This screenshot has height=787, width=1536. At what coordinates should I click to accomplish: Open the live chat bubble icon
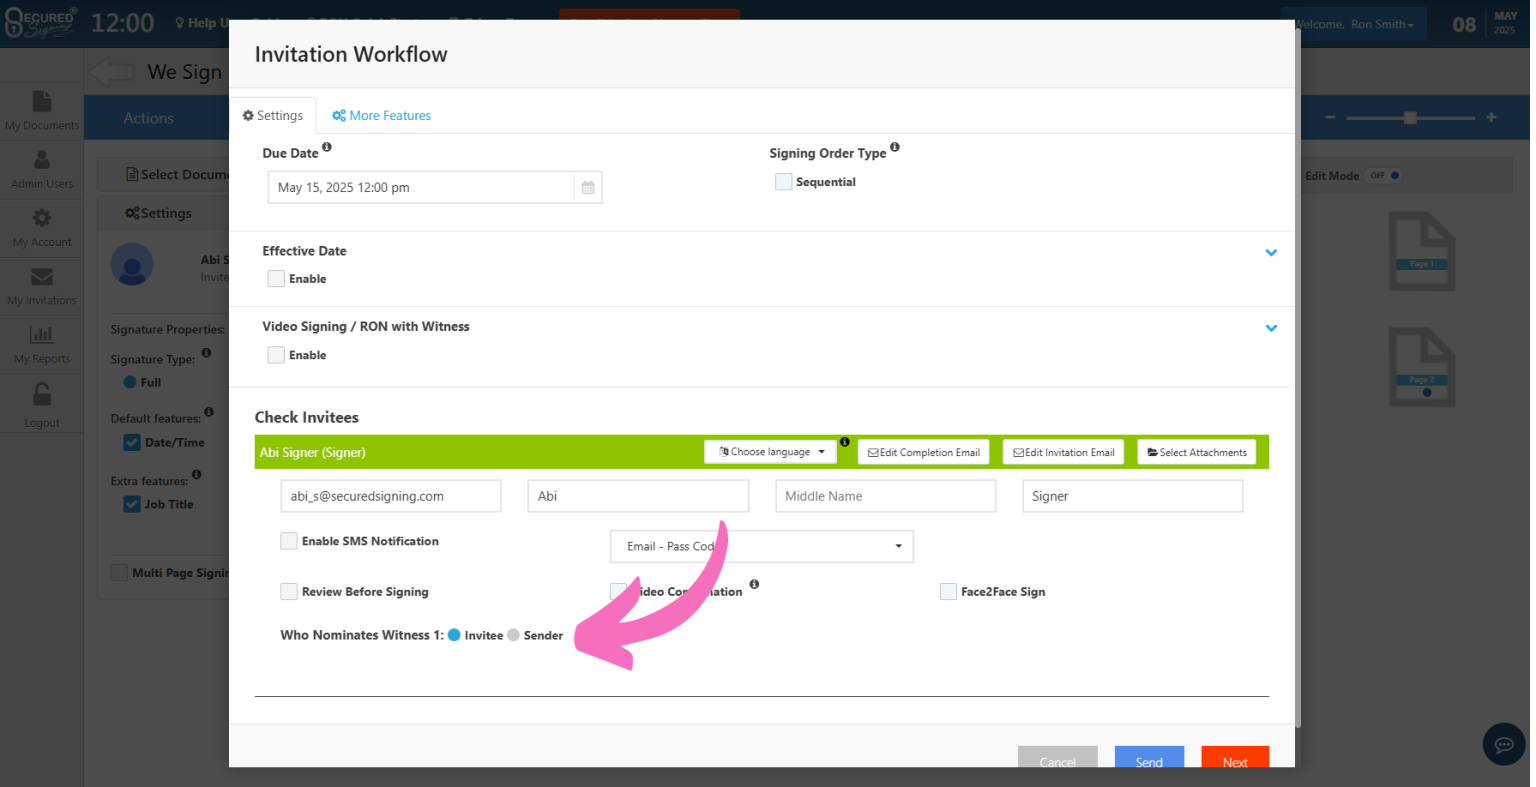pyautogui.click(x=1504, y=744)
